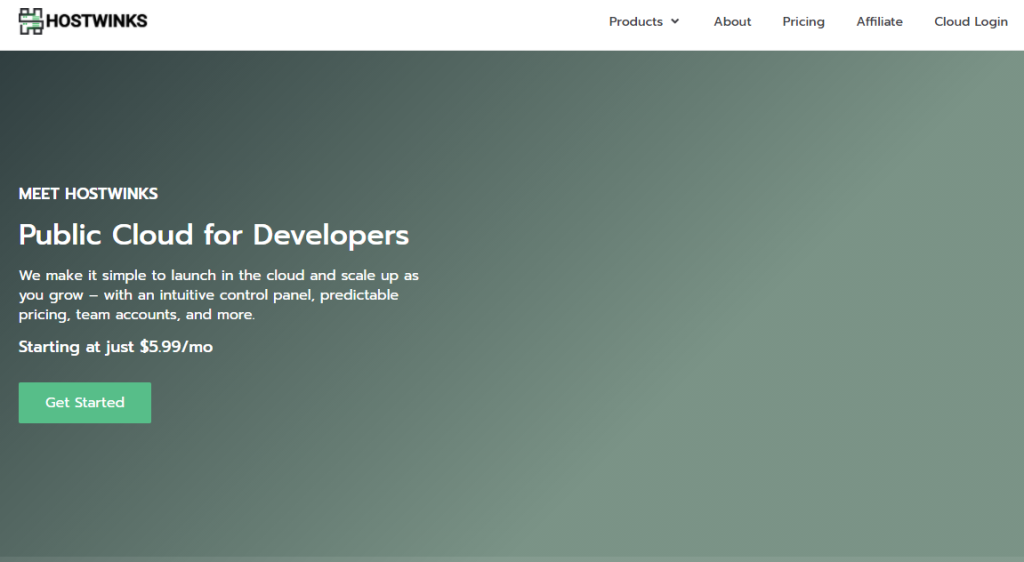Visit the Affiliate page
Viewport: 1024px width, 562px height.
(x=879, y=22)
